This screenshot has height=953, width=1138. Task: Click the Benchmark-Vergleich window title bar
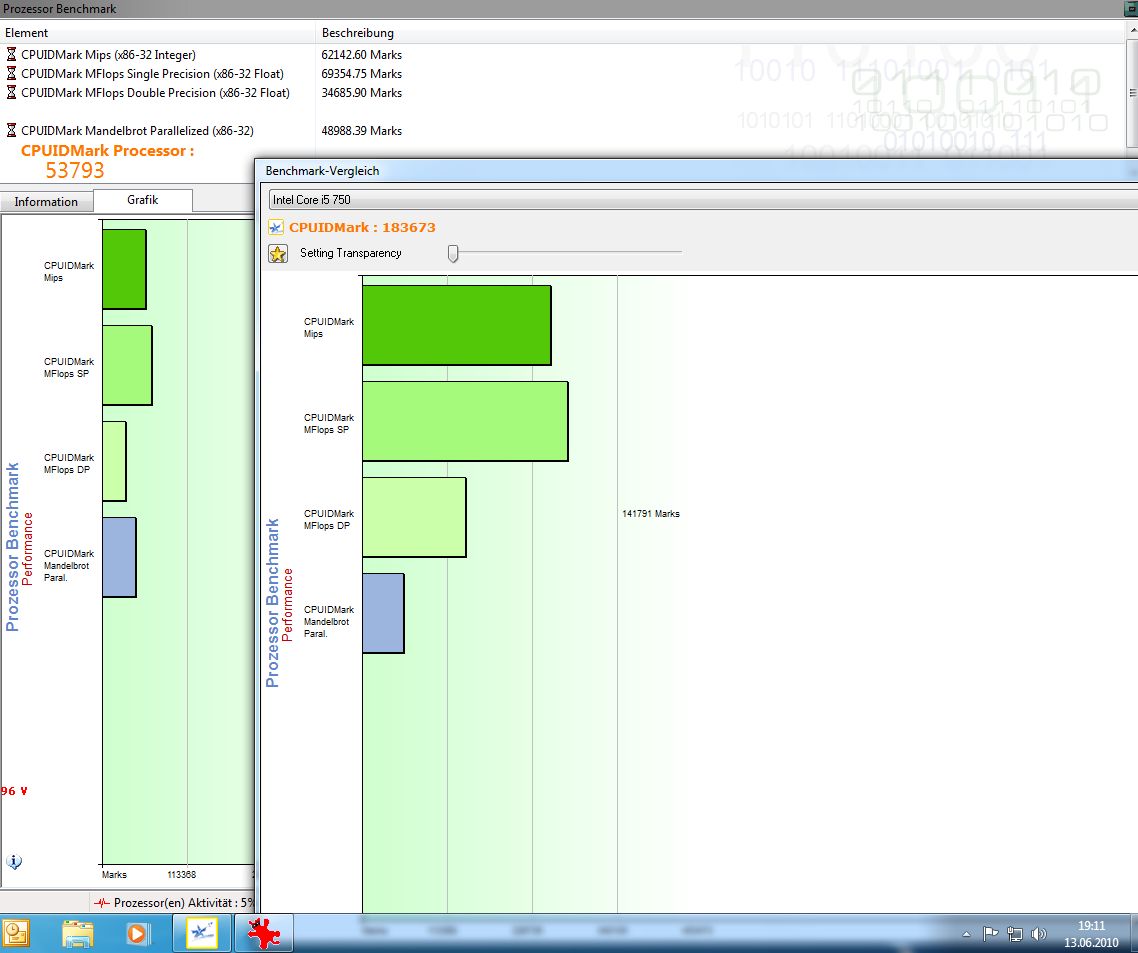[698, 171]
